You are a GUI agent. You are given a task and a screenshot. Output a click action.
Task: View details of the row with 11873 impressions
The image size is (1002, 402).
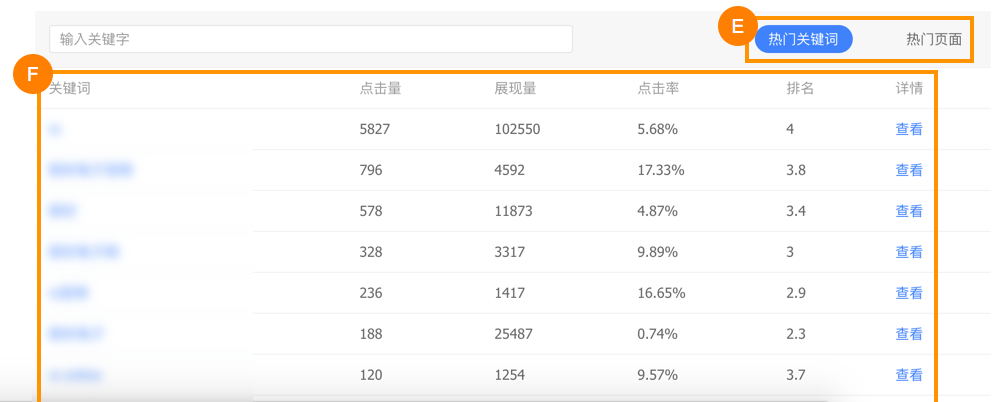click(x=908, y=211)
